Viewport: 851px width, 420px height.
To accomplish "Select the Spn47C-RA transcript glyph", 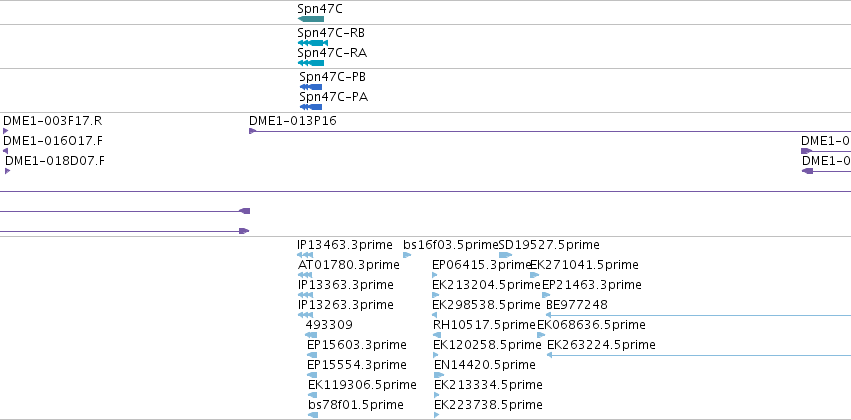I will coord(311,63).
